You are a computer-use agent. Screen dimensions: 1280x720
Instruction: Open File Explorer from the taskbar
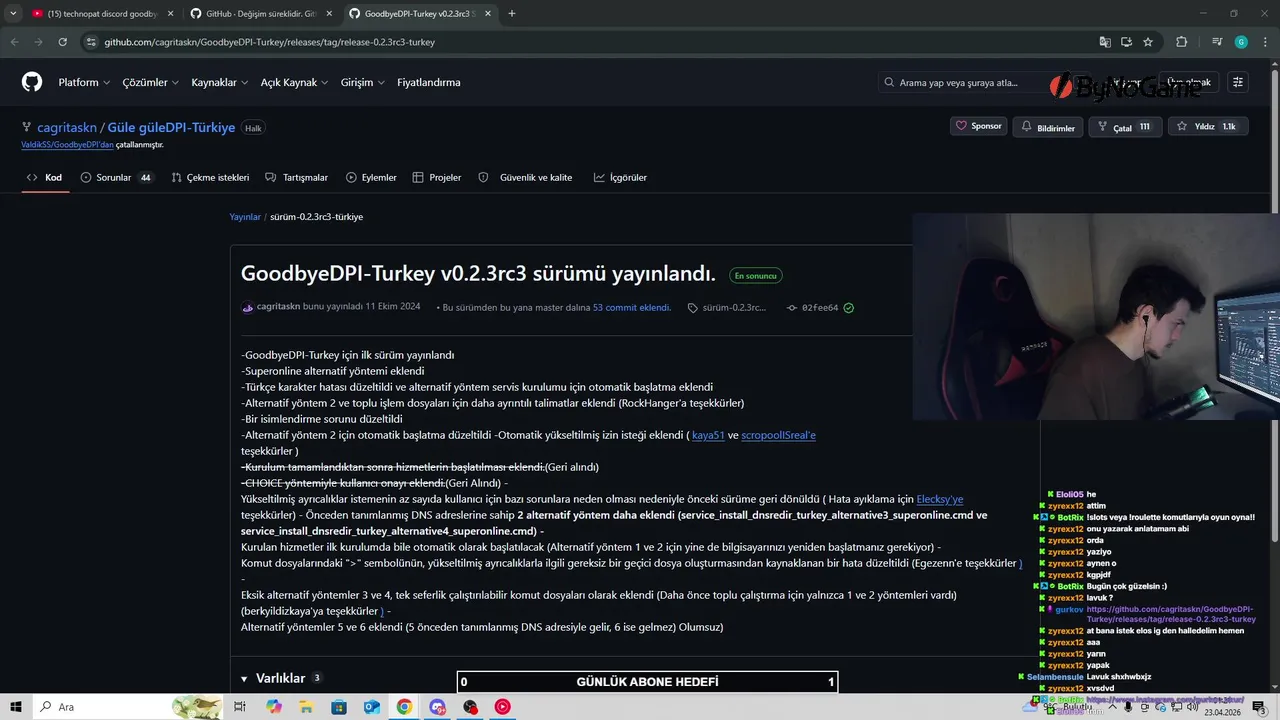(x=307, y=707)
